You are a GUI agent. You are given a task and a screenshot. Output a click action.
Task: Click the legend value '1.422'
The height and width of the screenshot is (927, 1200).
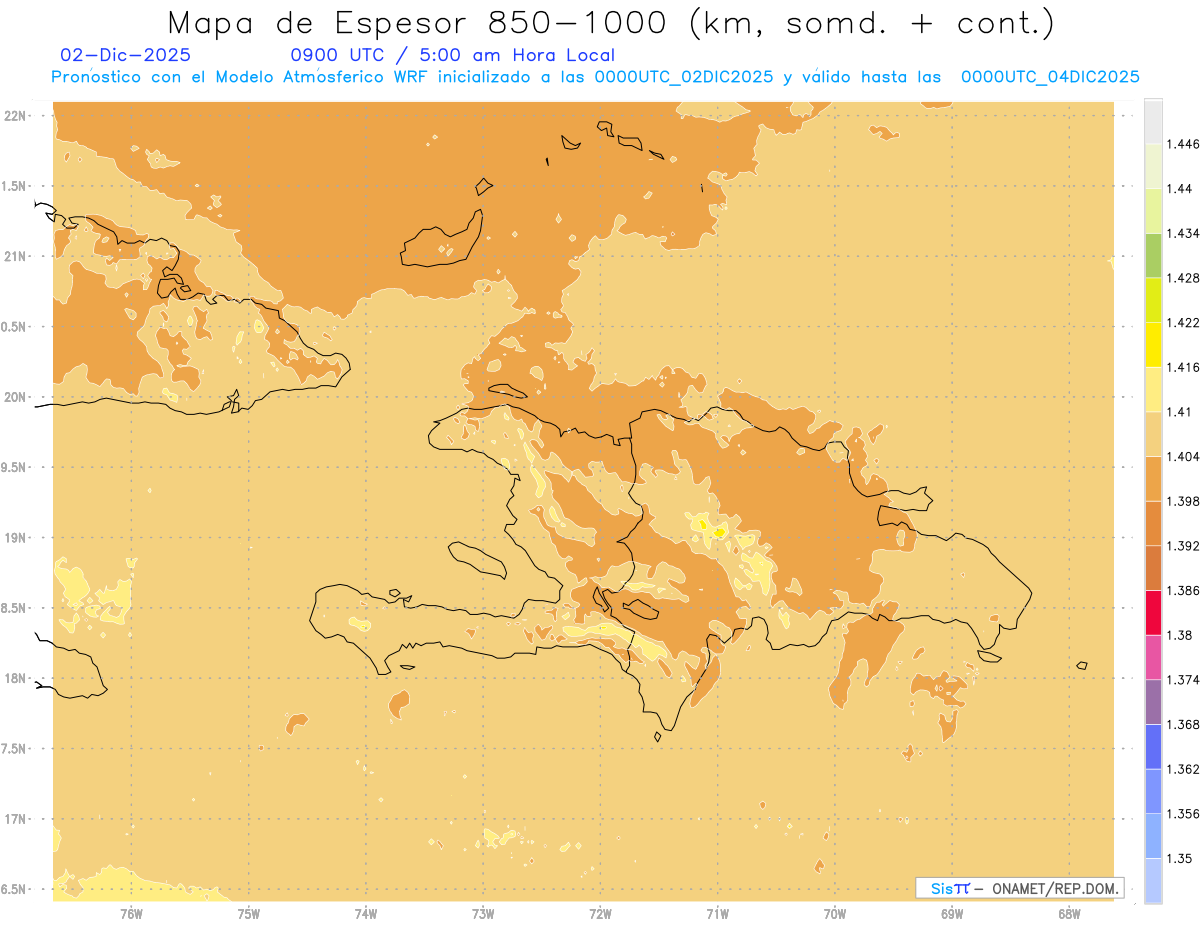pos(1183,322)
